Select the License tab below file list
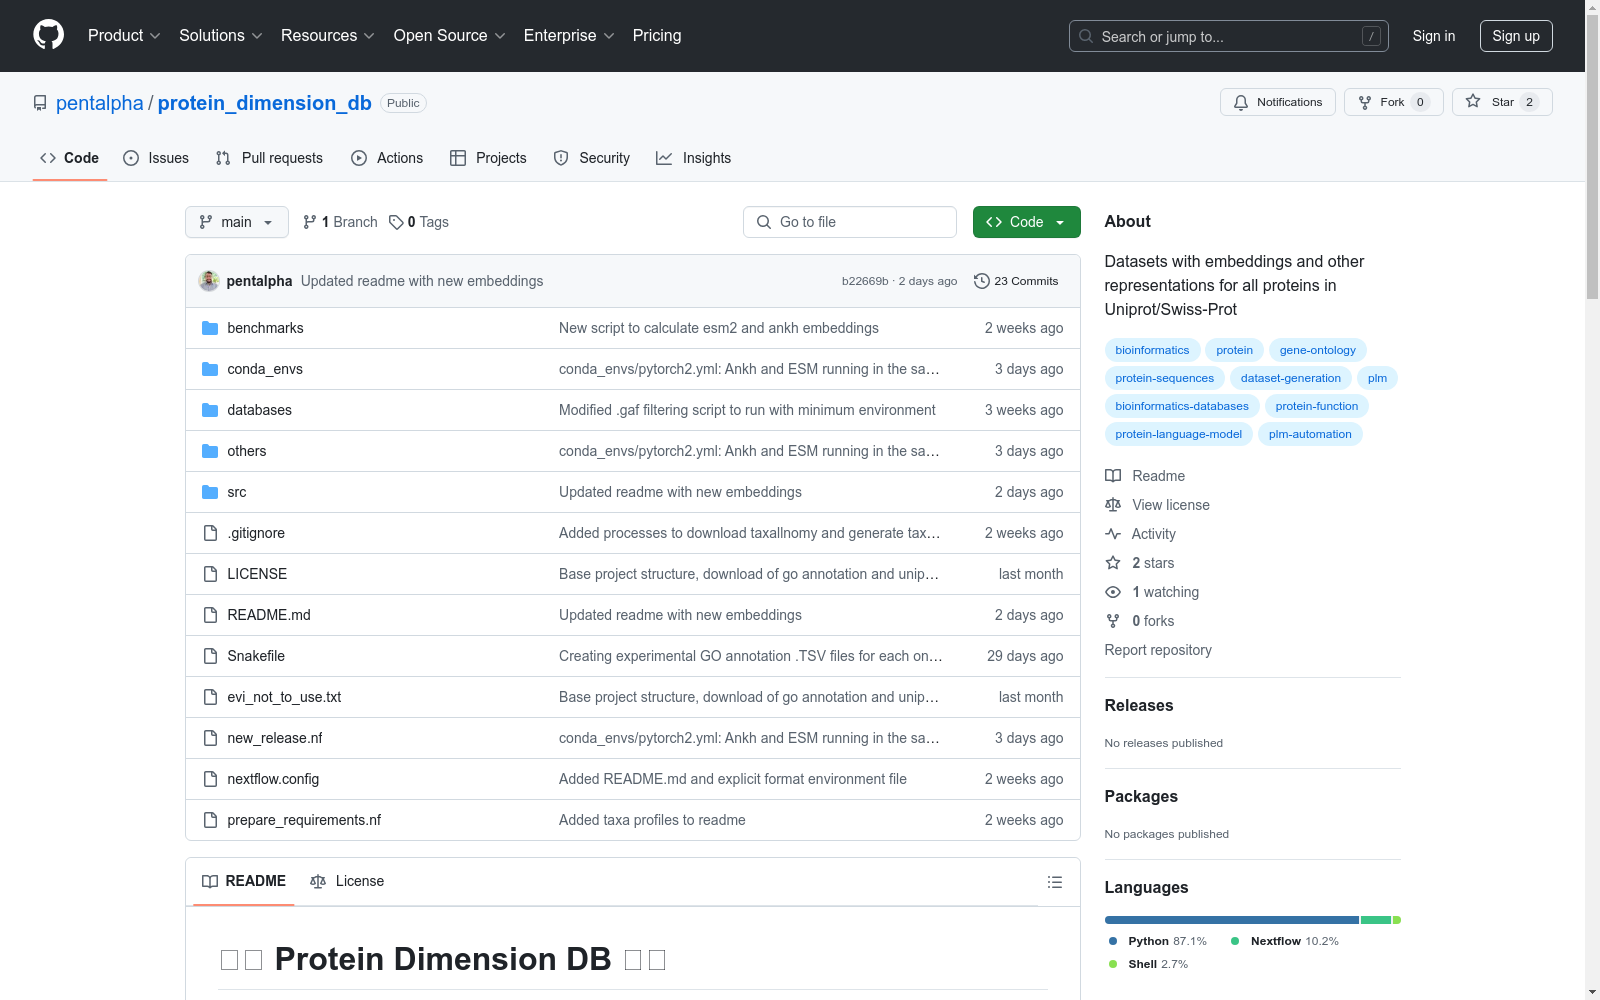This screenshot has width=1600, height=1000. pos(347,881)
